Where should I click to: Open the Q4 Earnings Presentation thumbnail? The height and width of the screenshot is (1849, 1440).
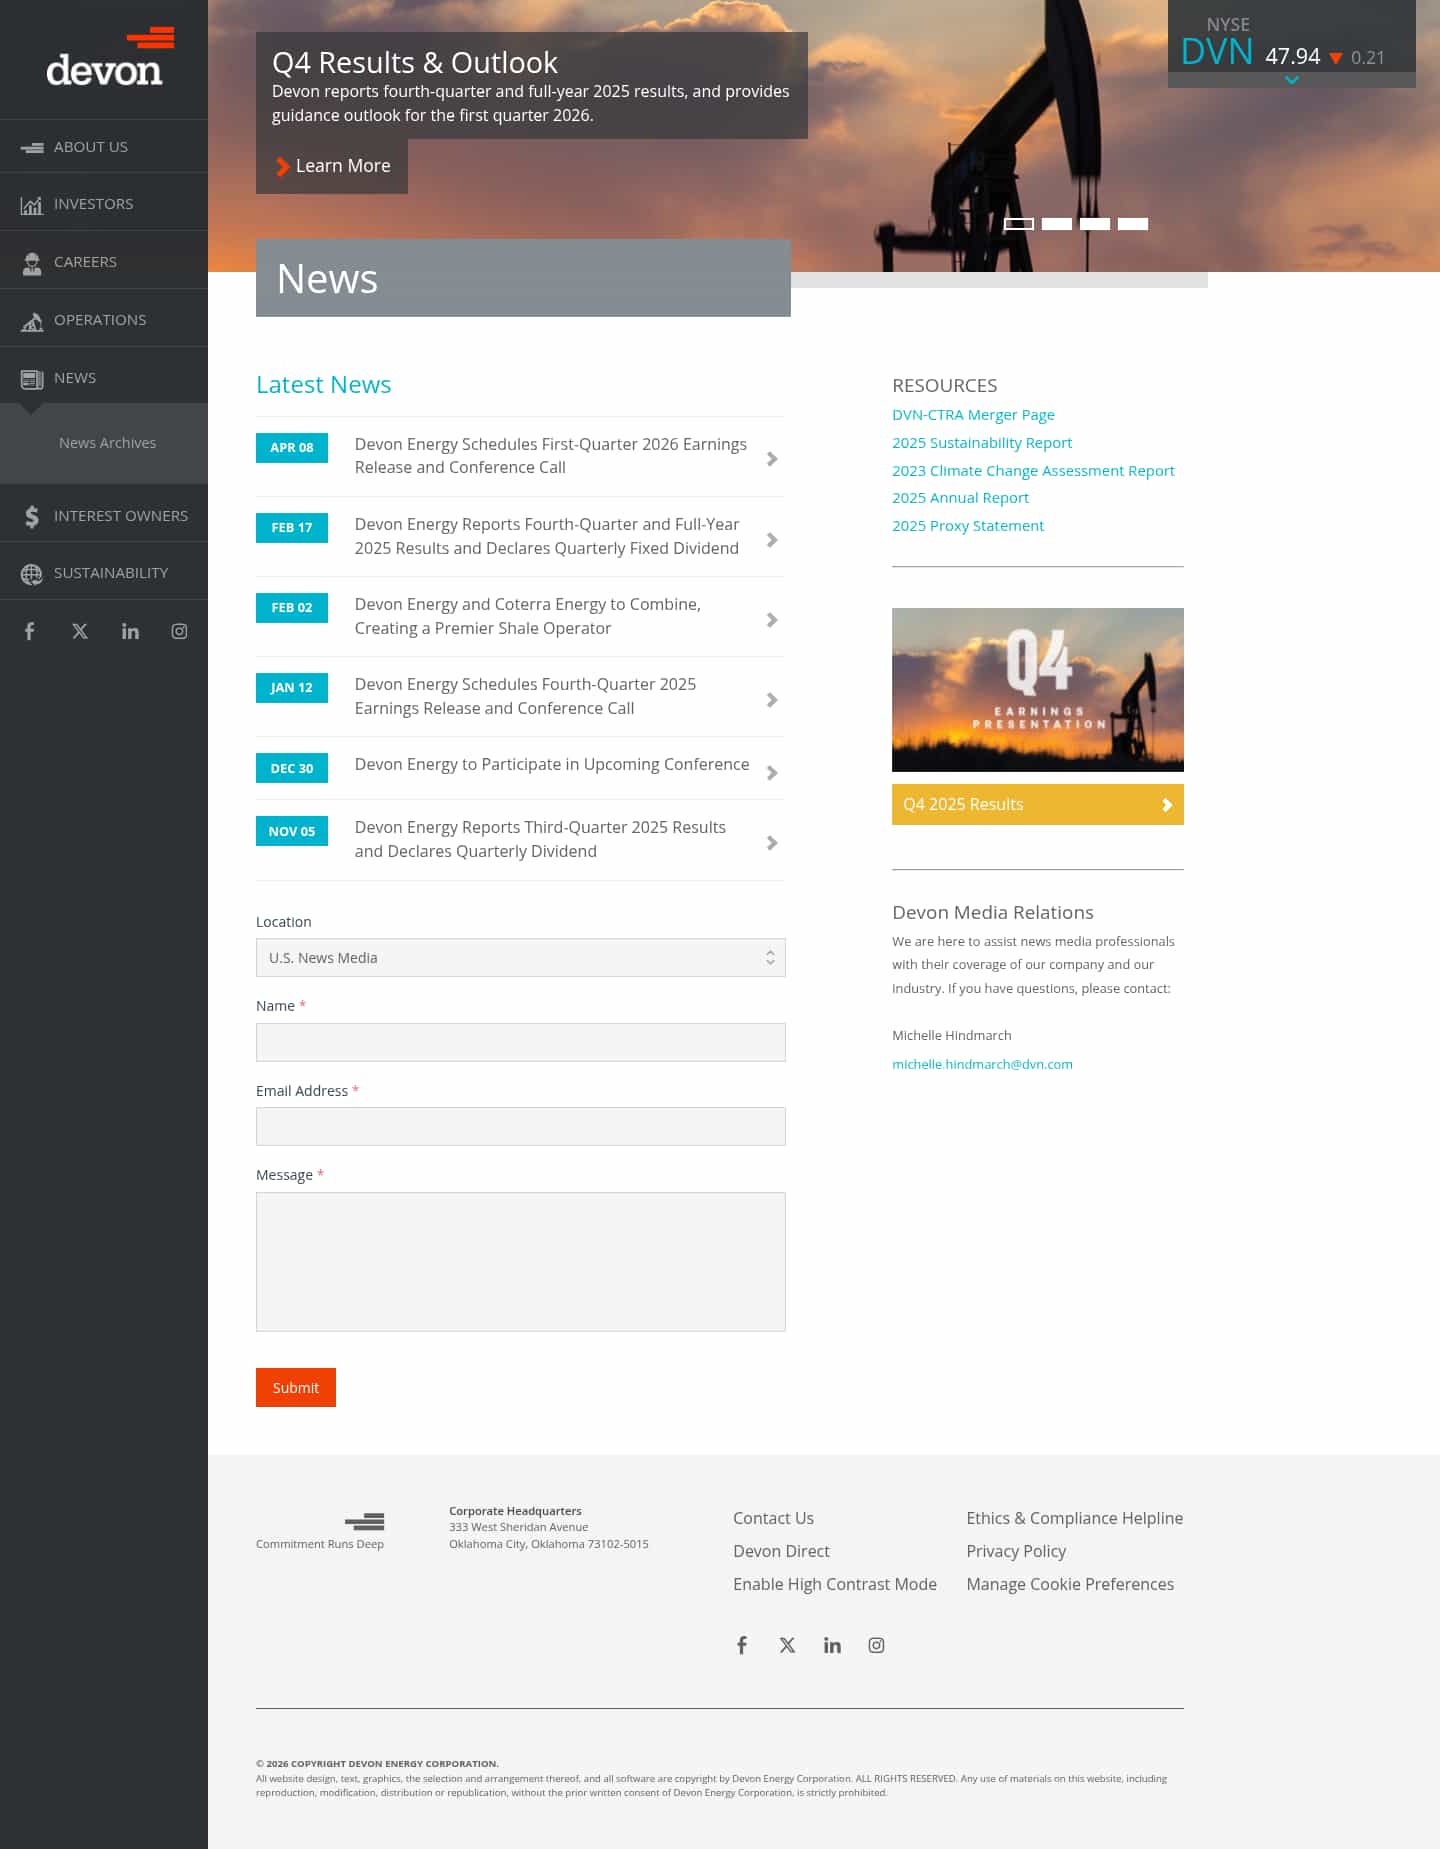click(x=1038, y=690)
